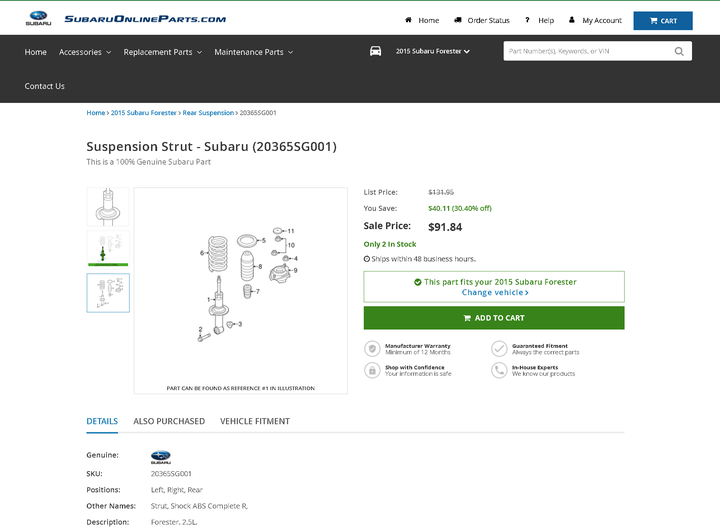Screen dimensions: 720x530
Task: Click the Manufacturer Warranty shield icon
Action: [x=372, y=349]
